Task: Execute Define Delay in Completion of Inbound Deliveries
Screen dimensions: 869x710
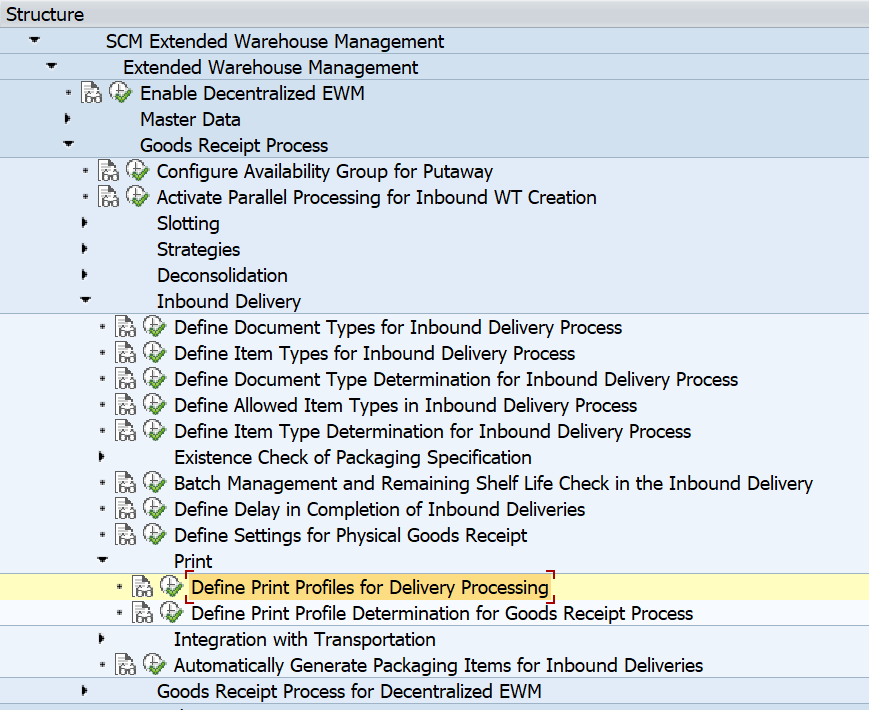Action: (155, 508)
